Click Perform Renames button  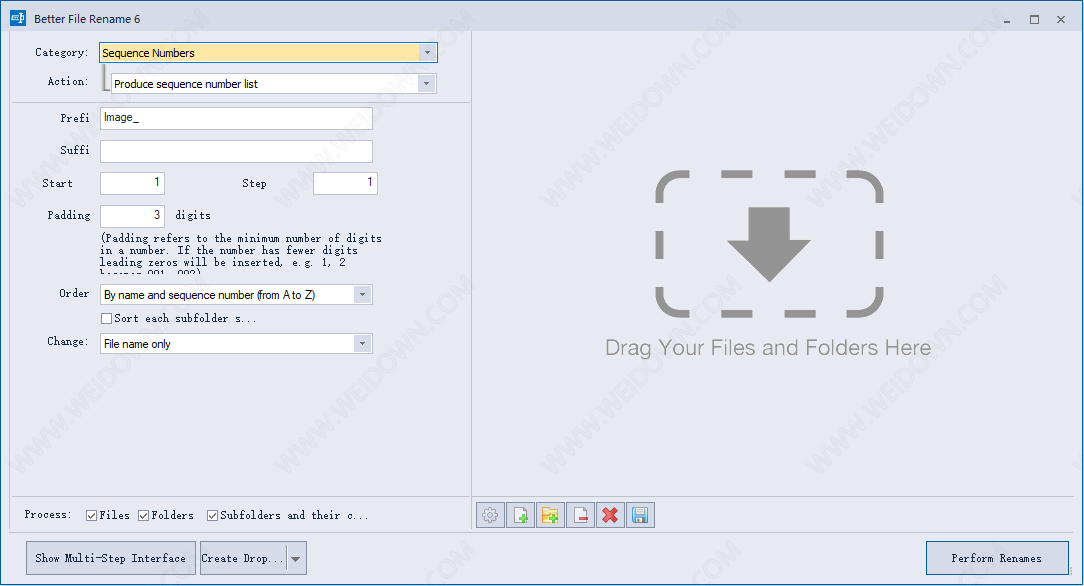(997, 558)
